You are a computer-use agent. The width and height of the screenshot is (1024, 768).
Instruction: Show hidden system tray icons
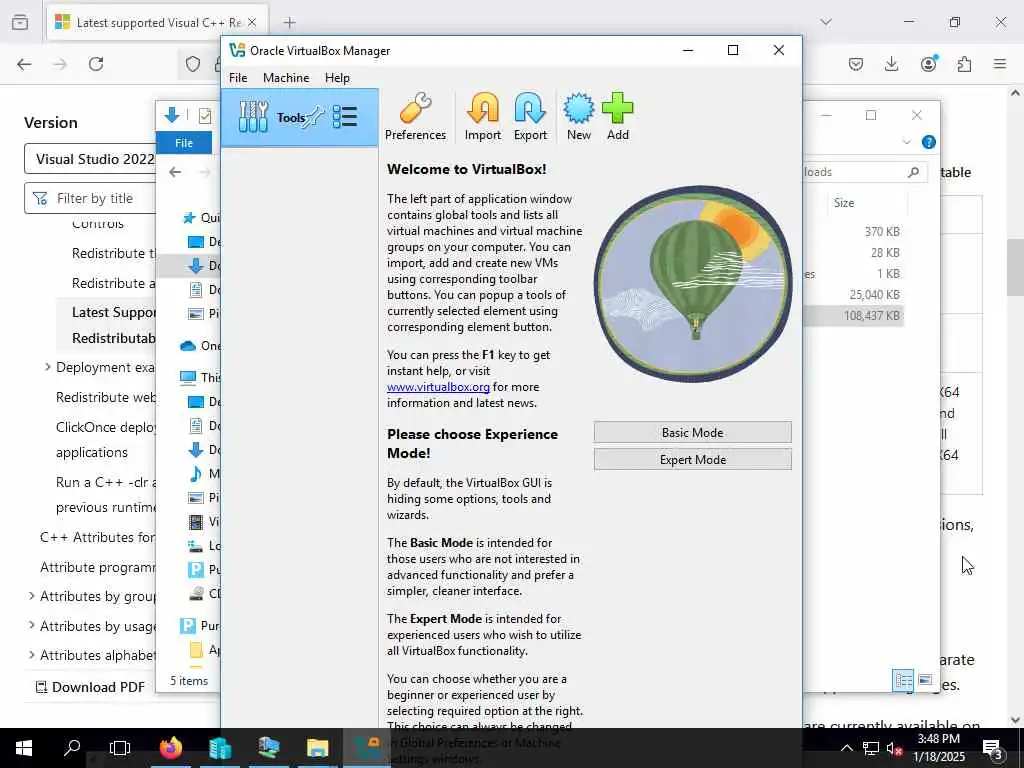(x=846, y=748)
